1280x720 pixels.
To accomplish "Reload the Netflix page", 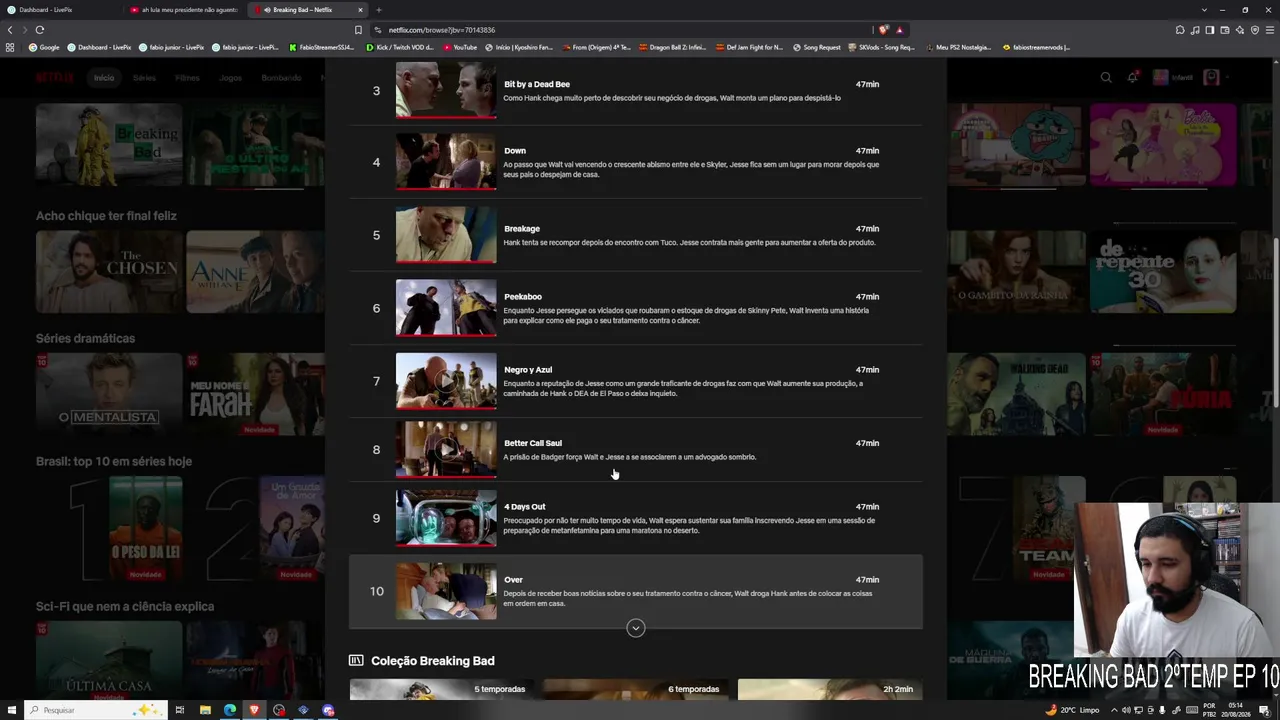I will tap(39, 30).
